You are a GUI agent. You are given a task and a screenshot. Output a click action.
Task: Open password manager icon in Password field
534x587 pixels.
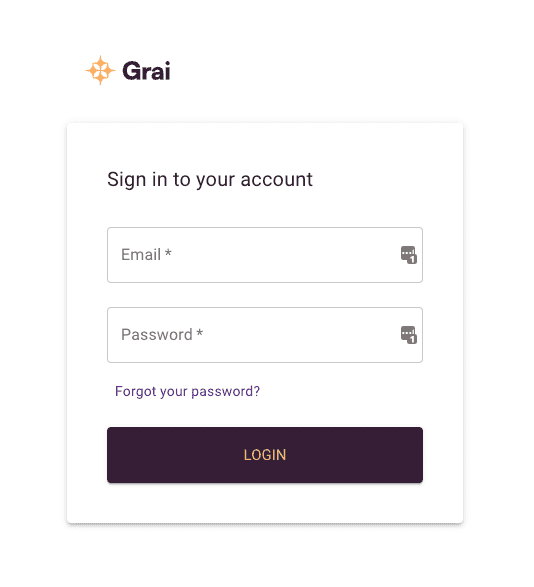pos(409,335)
